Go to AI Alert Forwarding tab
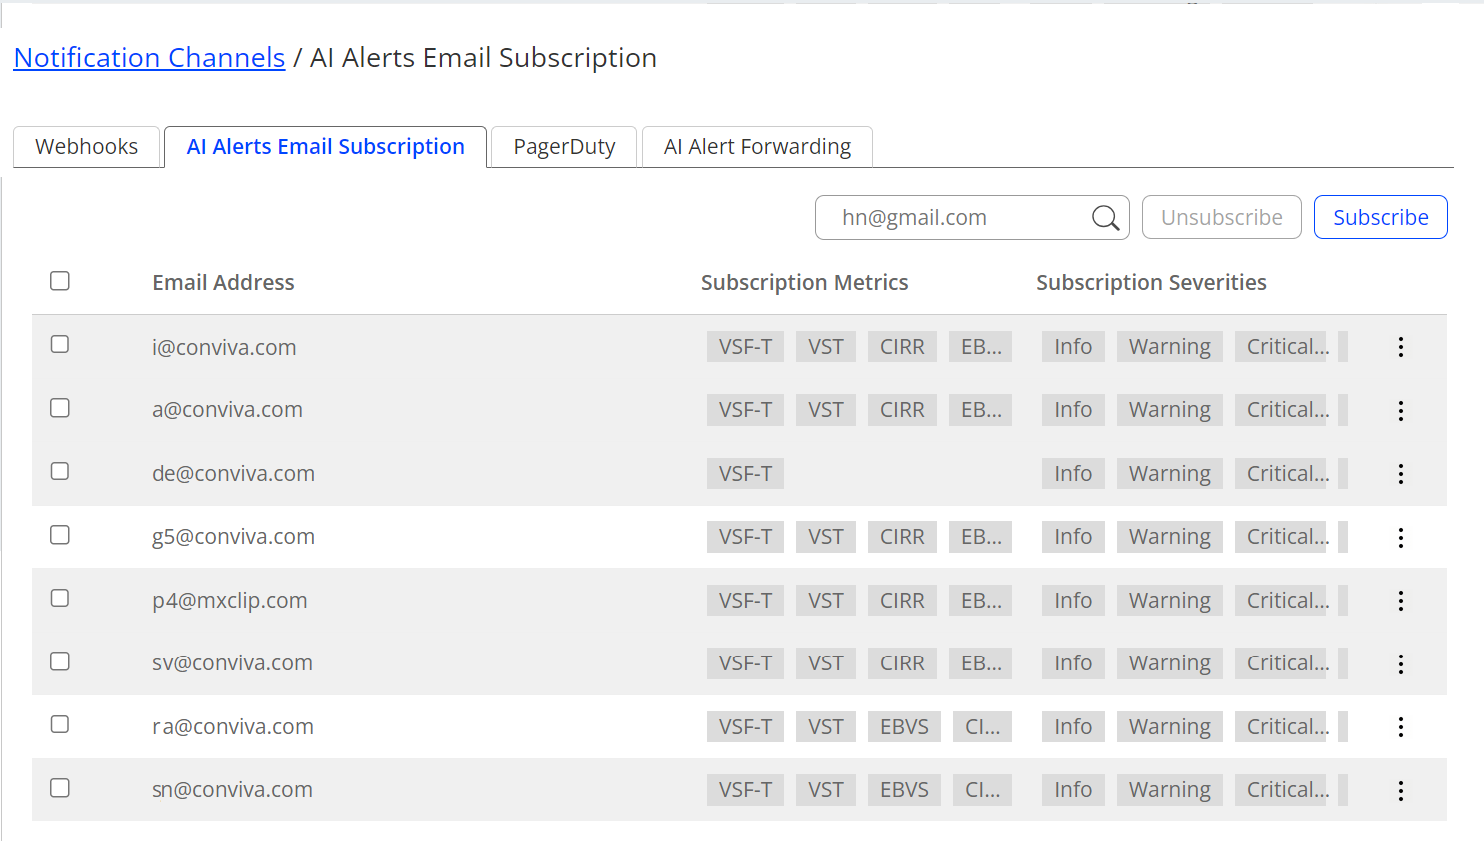 tap(757, 147)
